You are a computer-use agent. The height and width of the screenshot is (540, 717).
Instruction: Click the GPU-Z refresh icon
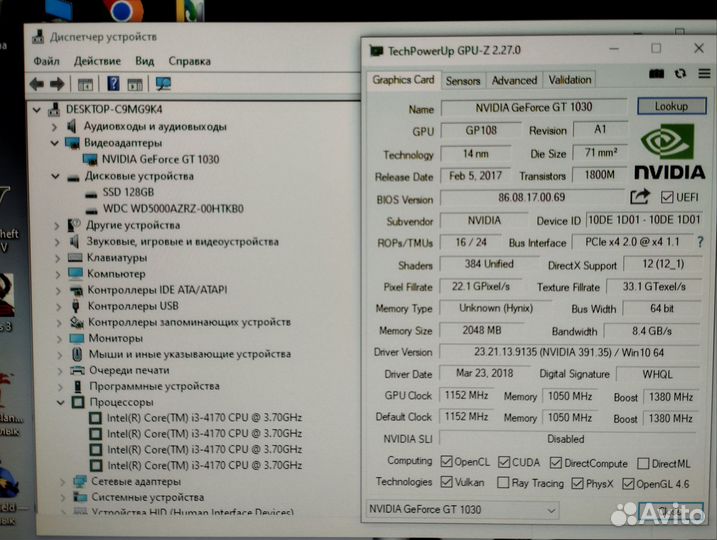click(680, 75)
